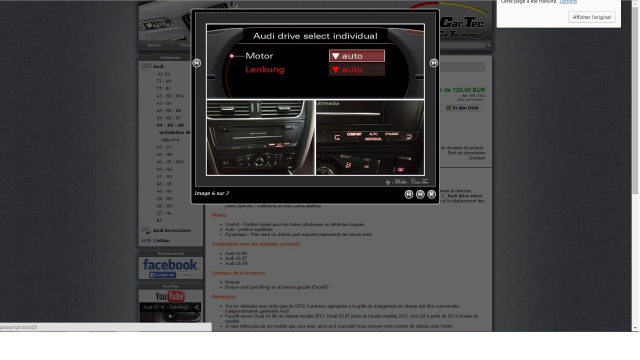Select the A6 - 4F / 4FH category

[x=170, y=162]
